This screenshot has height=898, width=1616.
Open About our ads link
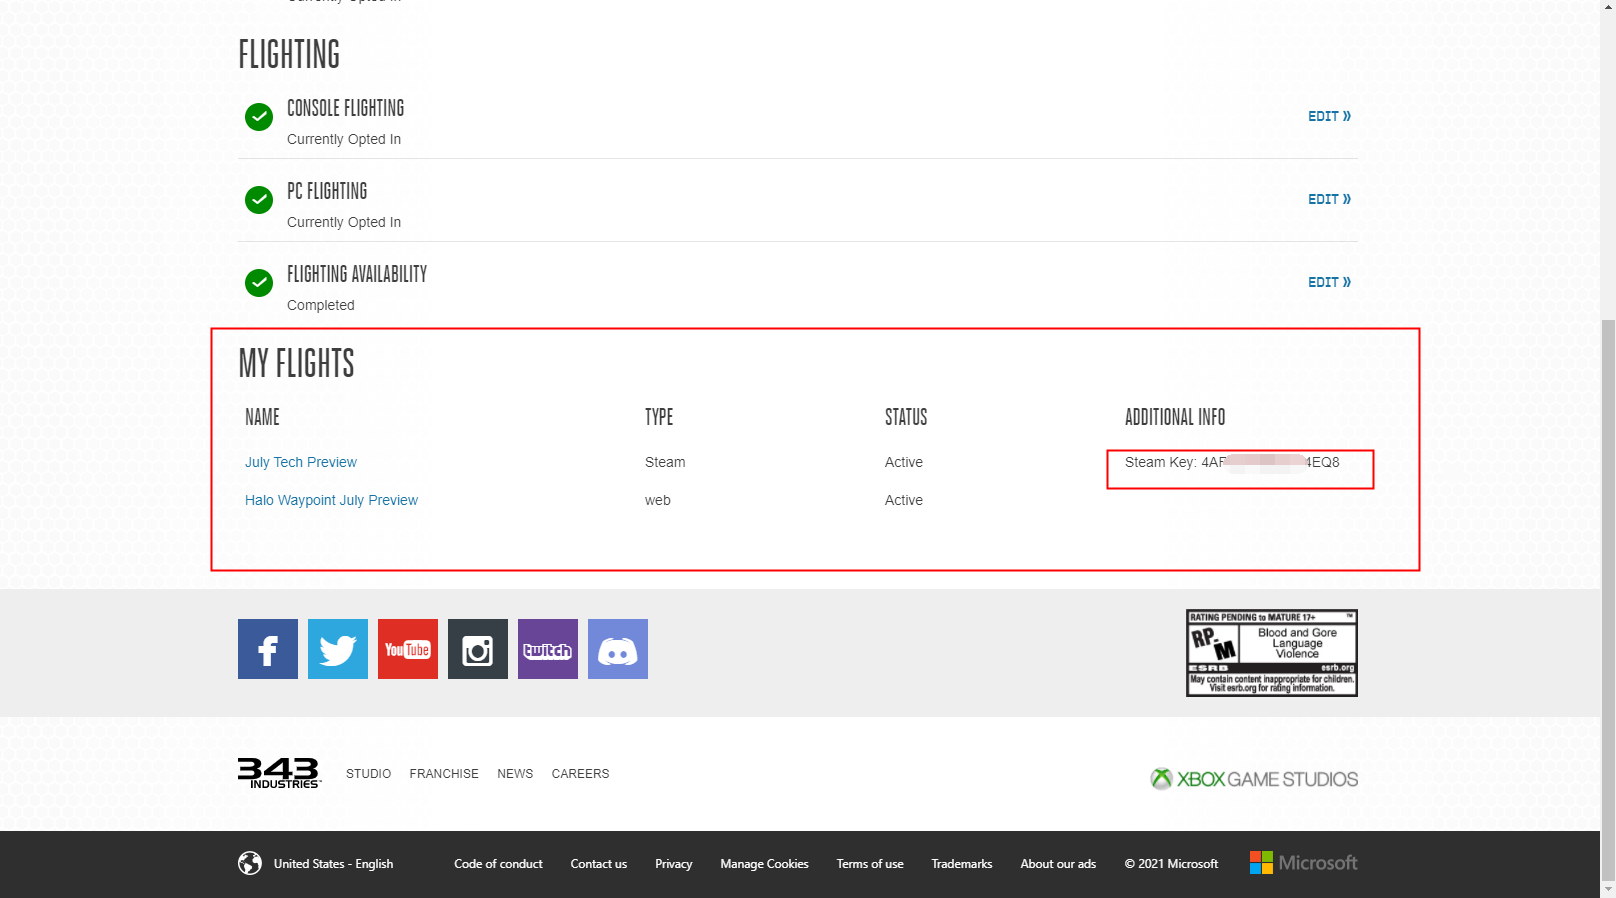click(1058, 864)
